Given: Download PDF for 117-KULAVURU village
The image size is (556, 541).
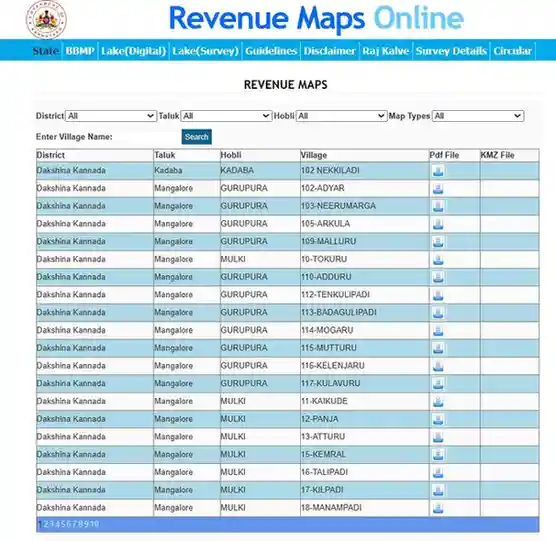Looking at the screenshot, I should [x=438, y=384].
